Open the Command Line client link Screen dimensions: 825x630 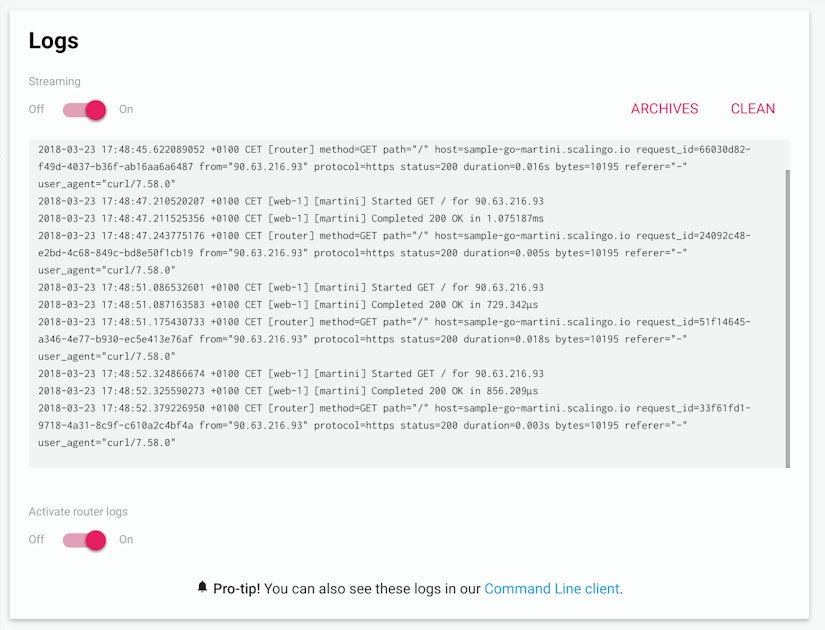coord(554,590)
